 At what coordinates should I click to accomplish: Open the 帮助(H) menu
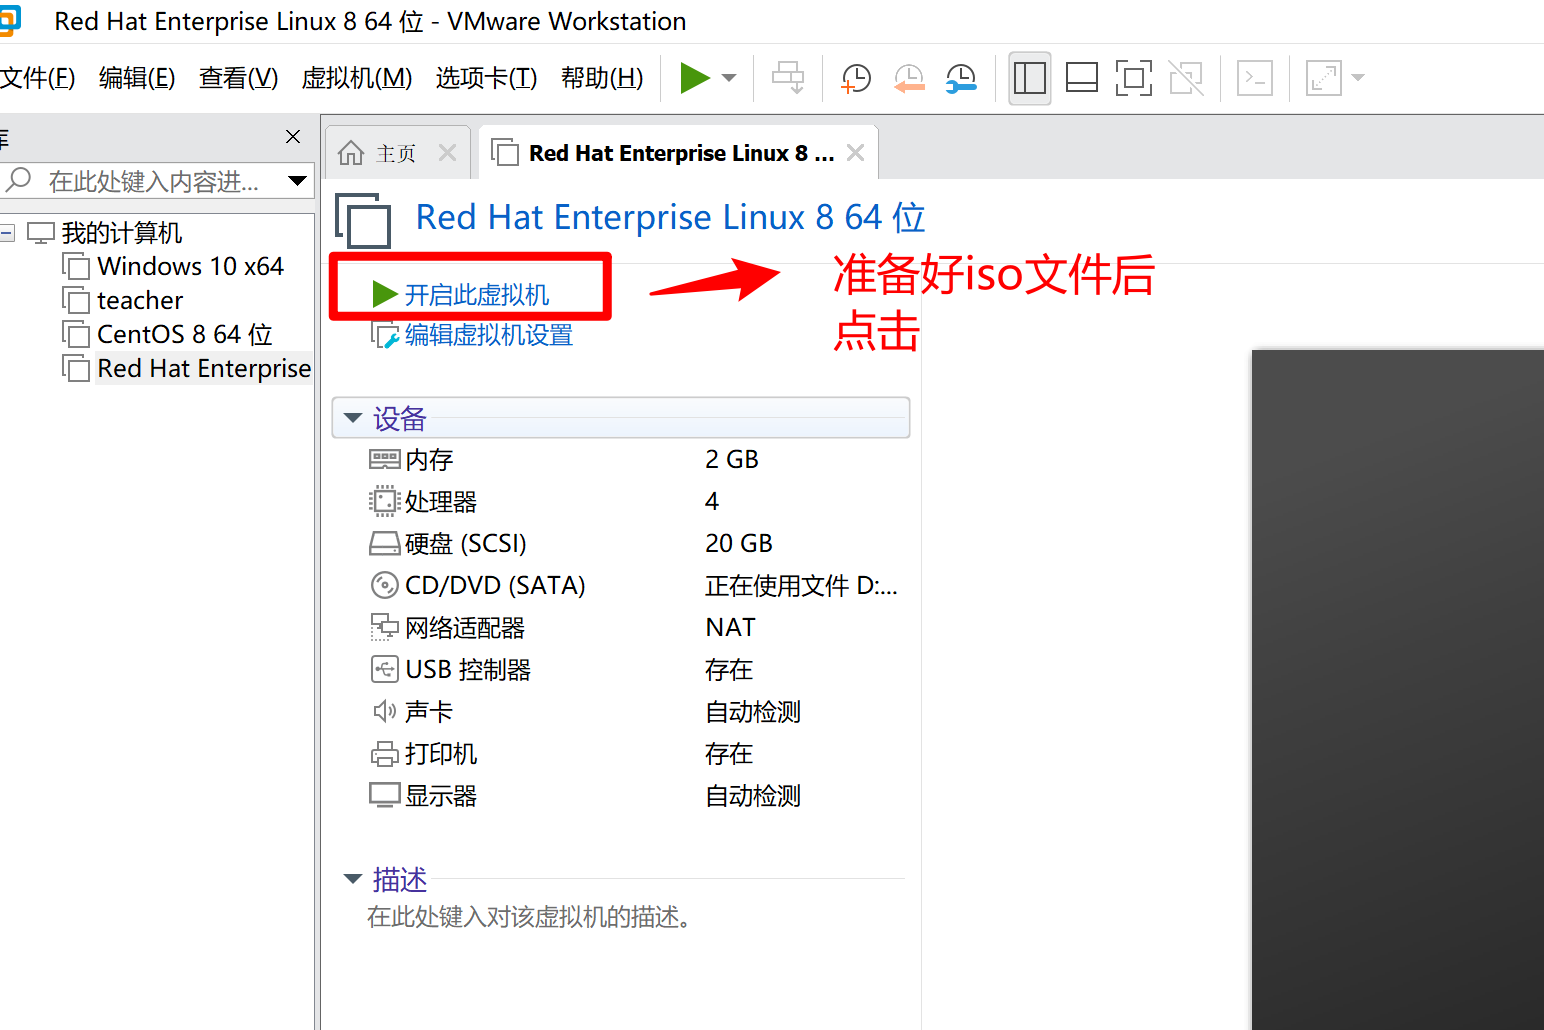[602, 78]
